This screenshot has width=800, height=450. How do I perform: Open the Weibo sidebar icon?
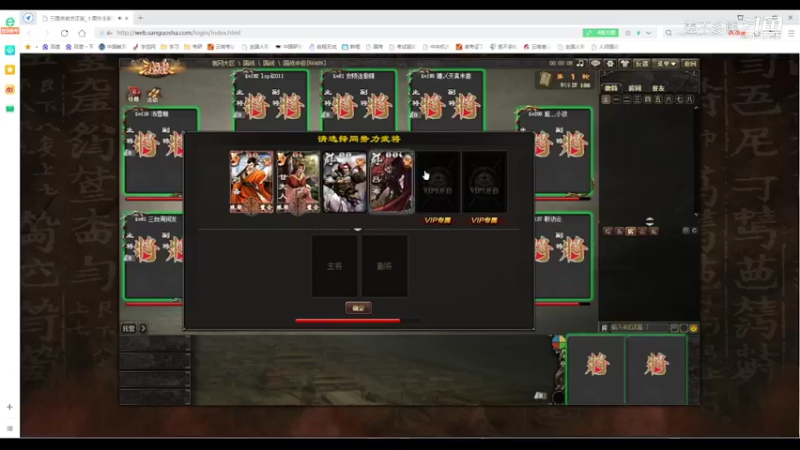tap(10, 90)
